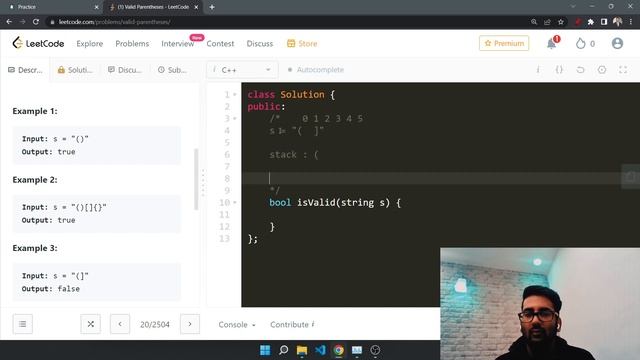Click the 'Example 2:' heading
The width and height of the screenshot is (640, 360).
tap(35, 180)
